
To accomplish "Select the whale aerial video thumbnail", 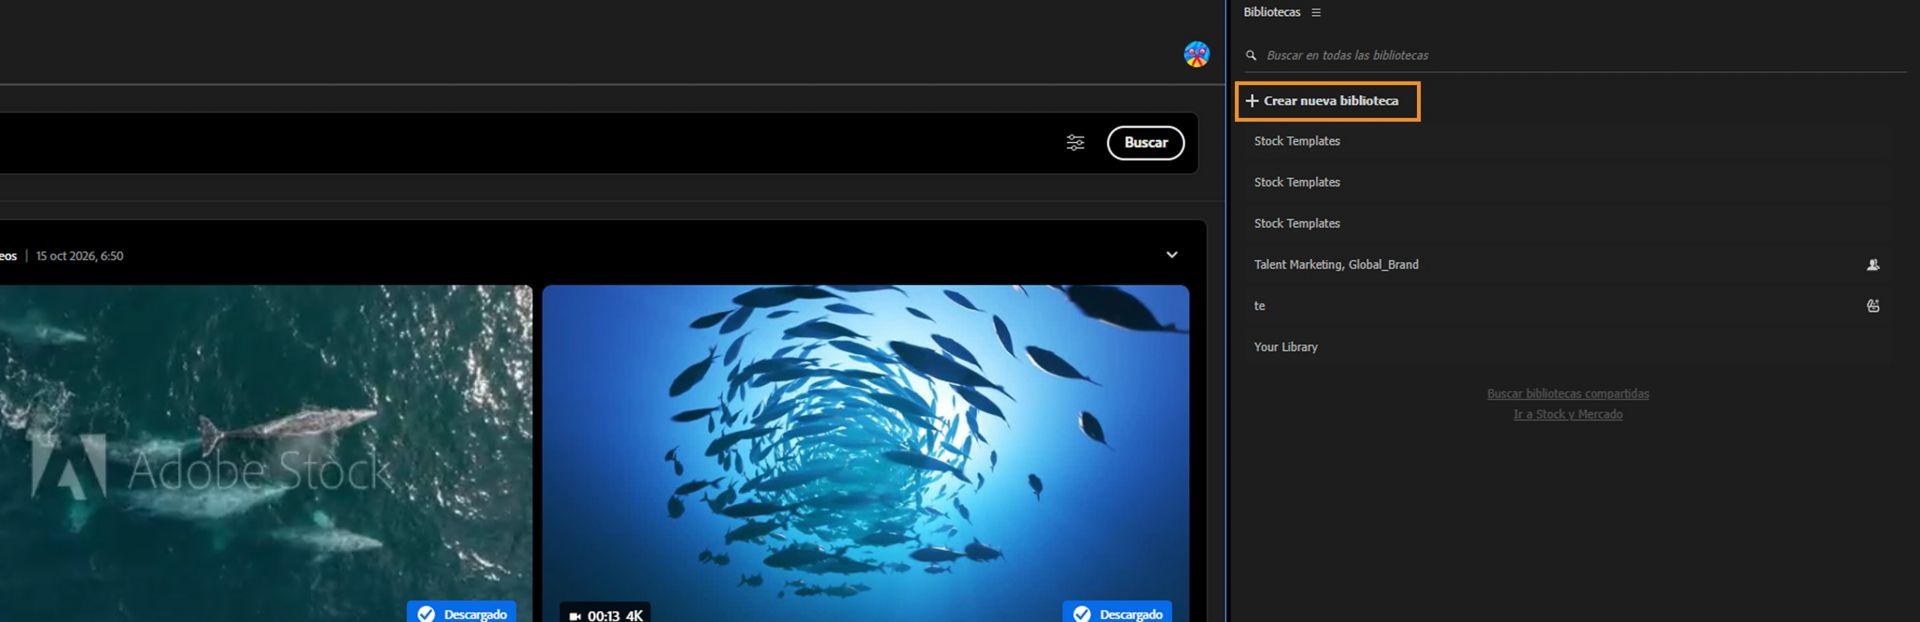I will [x=266, y=453].
